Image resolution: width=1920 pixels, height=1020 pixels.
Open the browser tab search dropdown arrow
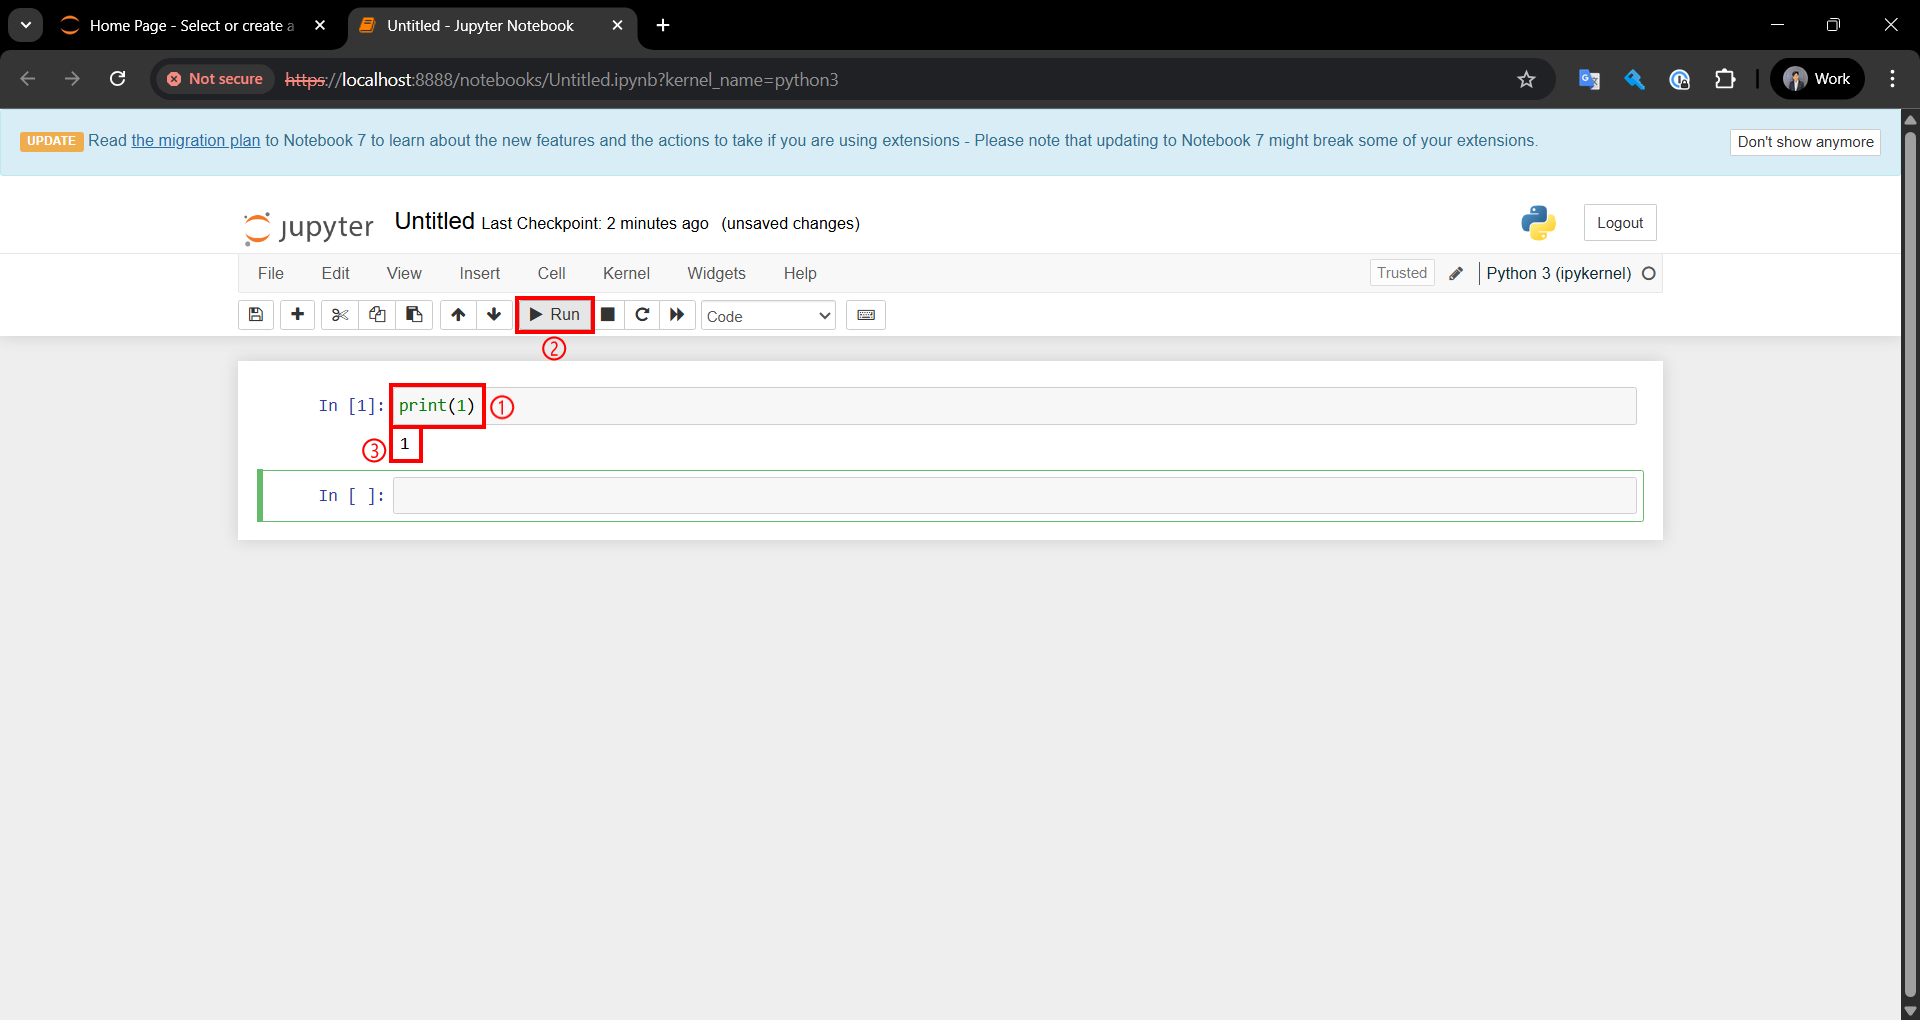[x=26, y=25]
